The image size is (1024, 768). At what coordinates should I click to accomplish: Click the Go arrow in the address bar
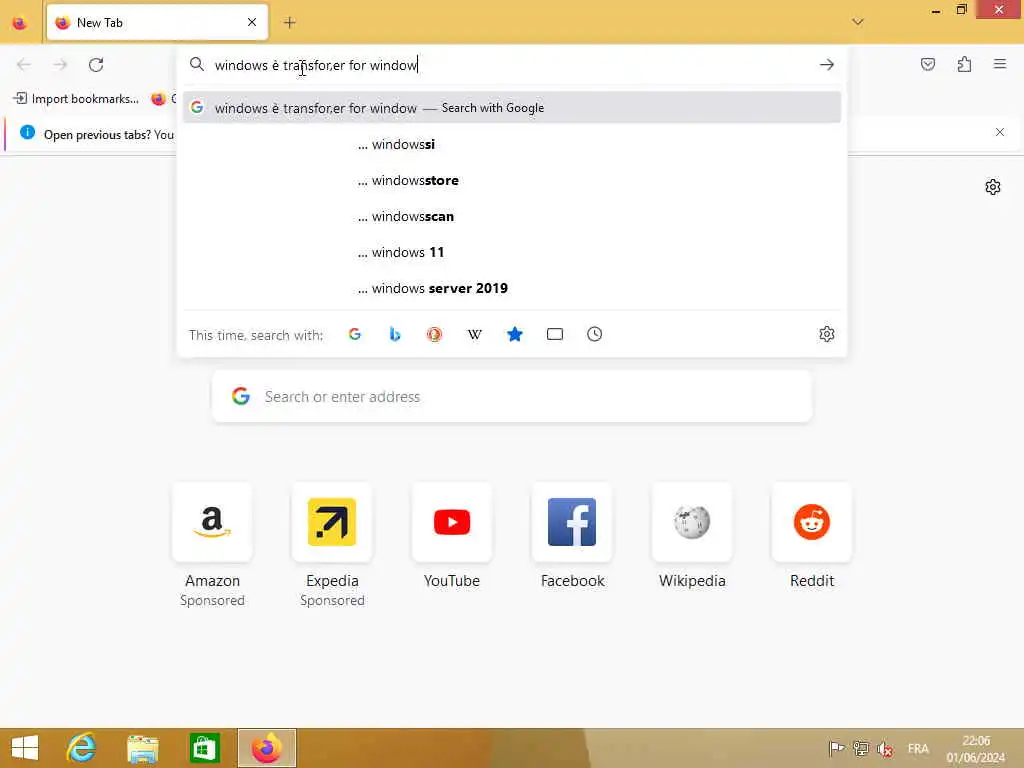point(827,65)
